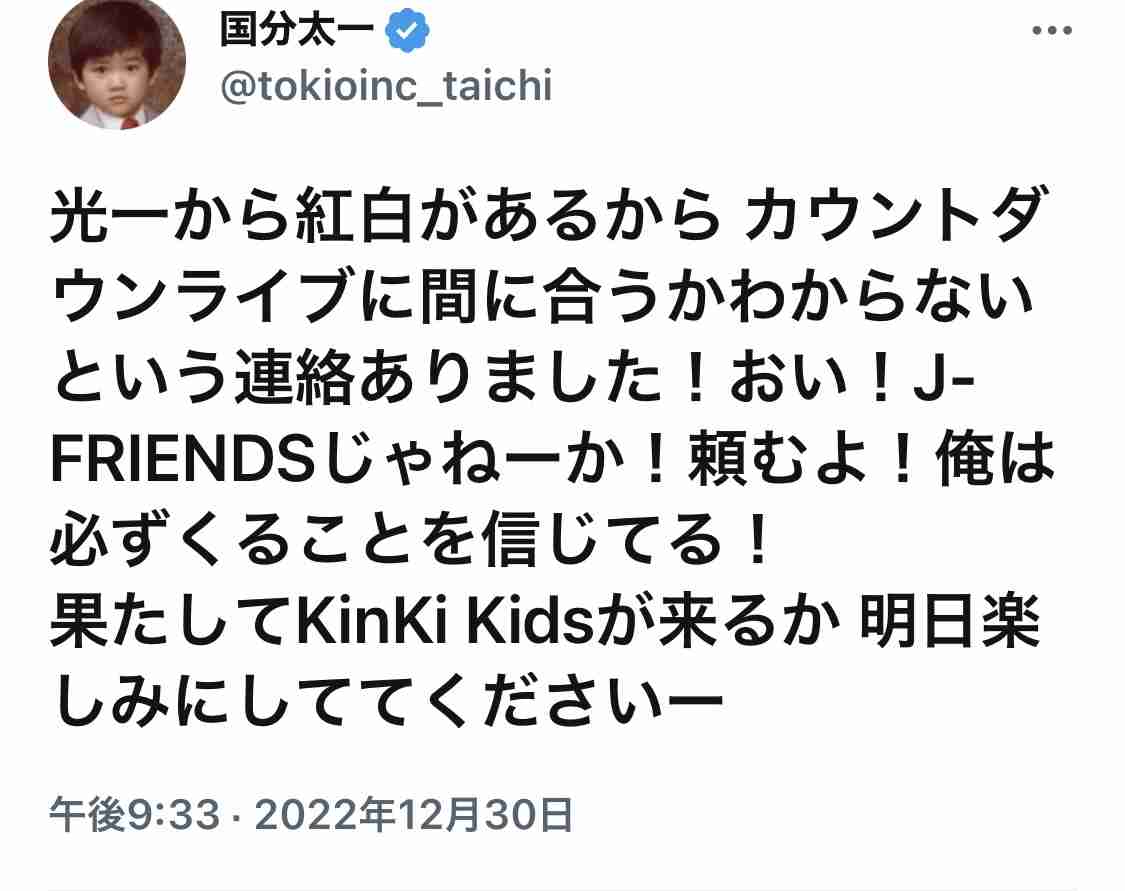
Task: Click the phrase という連絡ありました
Action: (357, 377)
